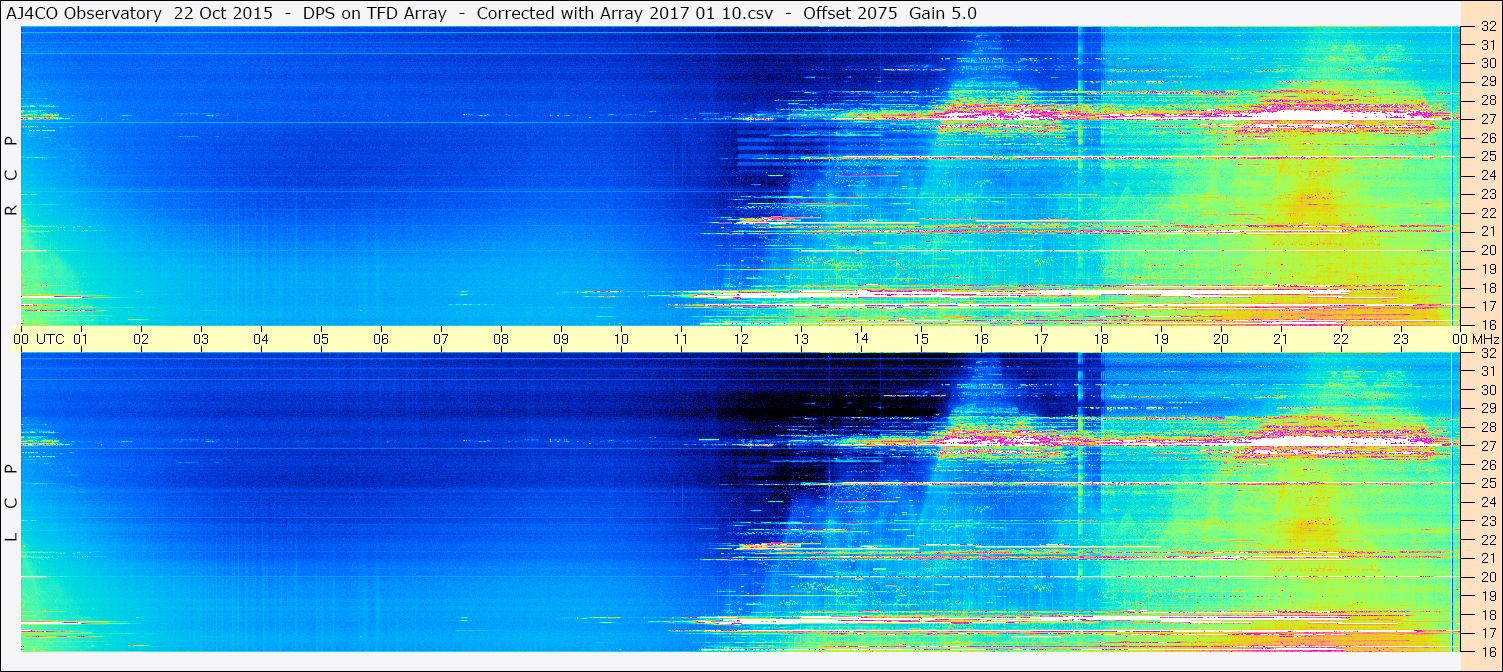Click the Gain 5.0 value in header
This screenshot has width=1503, height=672.
943,13
